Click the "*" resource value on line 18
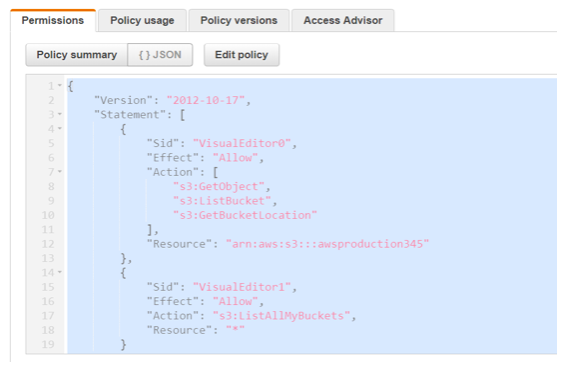The image size is (572, 369). pos(235,330)
